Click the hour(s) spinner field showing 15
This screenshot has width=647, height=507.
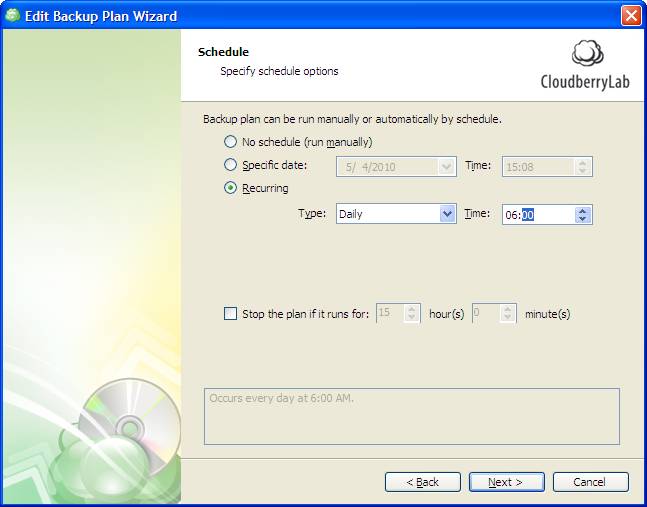click(398, 313)
